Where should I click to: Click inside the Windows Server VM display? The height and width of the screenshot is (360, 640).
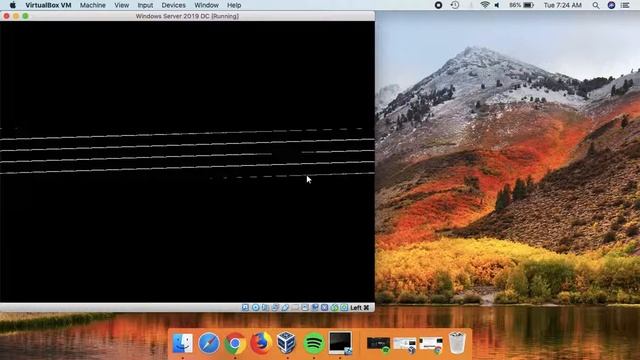coord(187,162)
